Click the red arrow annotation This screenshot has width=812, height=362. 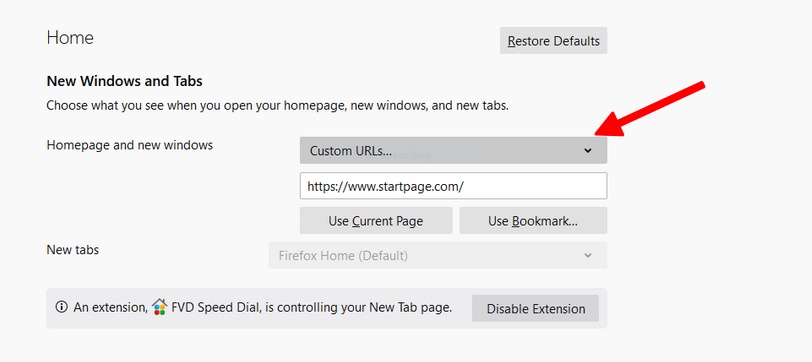[x=650, y=110]
